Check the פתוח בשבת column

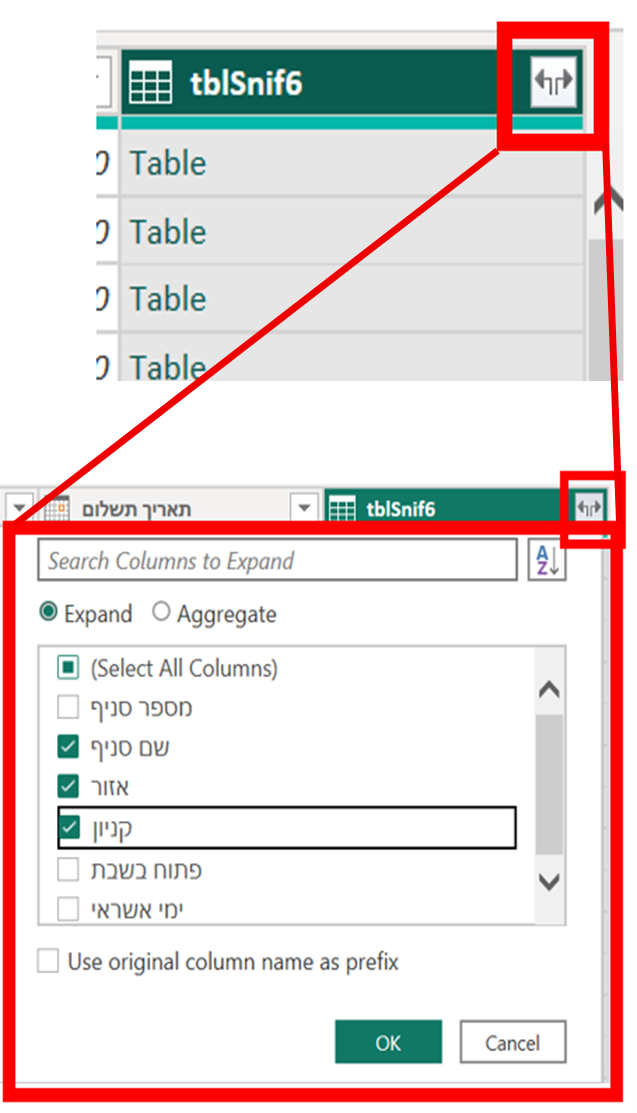click(68, 869)
